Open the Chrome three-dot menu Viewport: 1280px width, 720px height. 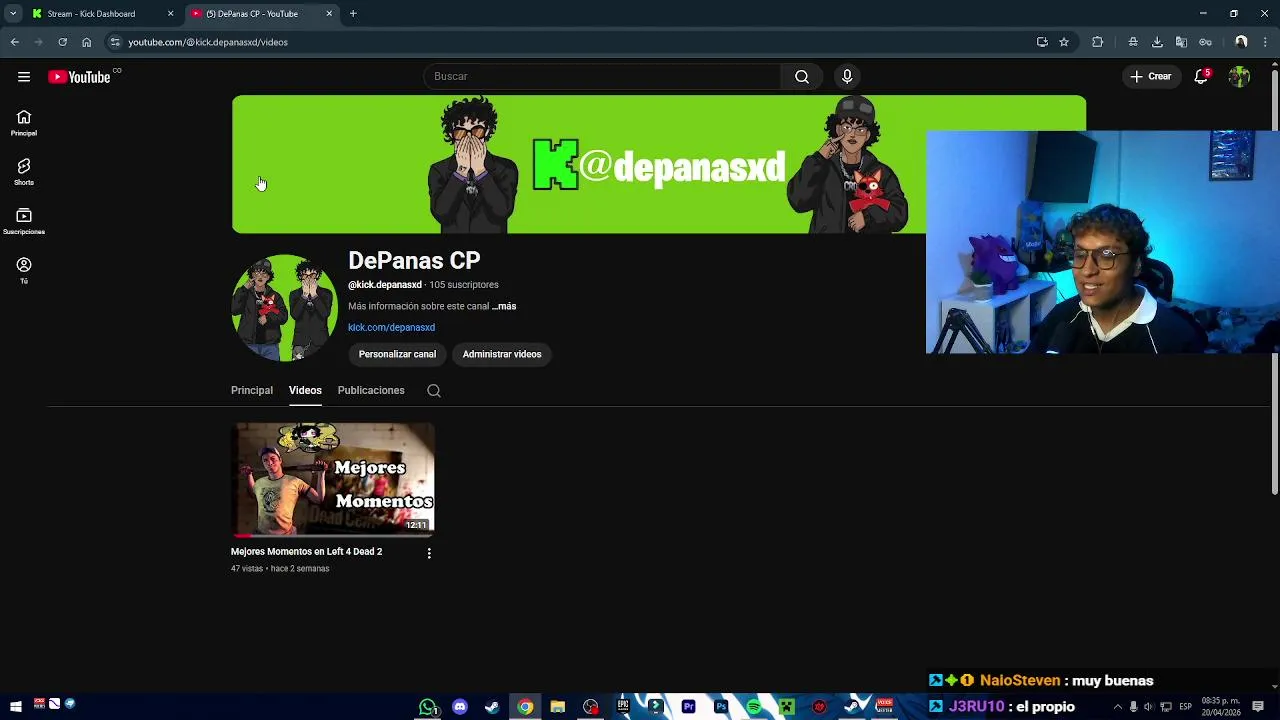tap(1266, 42)
